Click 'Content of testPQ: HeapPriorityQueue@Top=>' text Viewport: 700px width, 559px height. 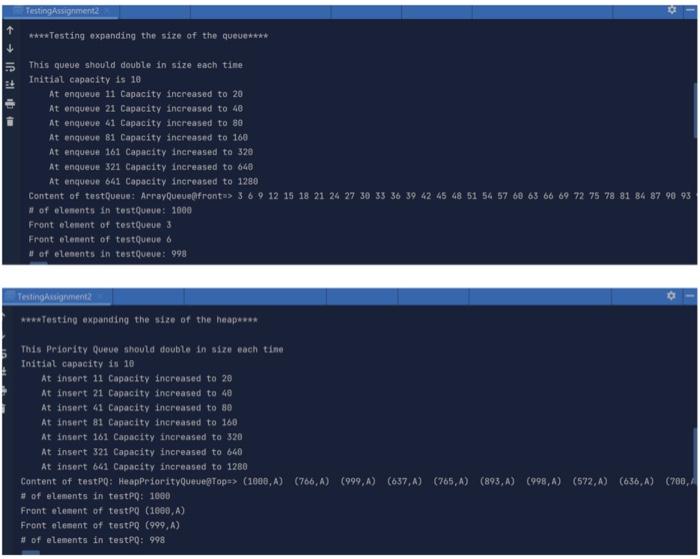pyautogui.click(x=129, y=482)
